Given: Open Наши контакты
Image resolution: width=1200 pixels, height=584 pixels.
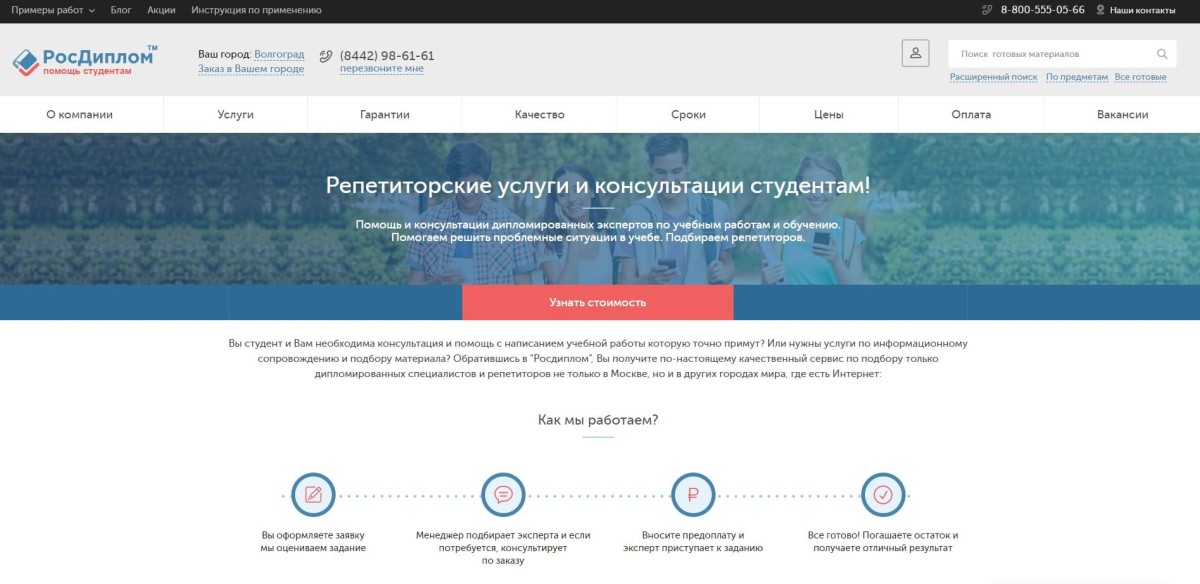Looking at the screenshot, I should pos(1143,10).
